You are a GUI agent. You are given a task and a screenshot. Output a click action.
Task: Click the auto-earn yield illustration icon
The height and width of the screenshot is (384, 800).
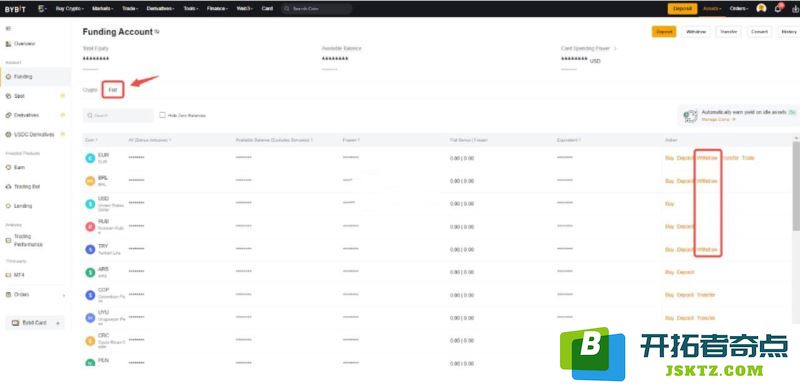690,116
